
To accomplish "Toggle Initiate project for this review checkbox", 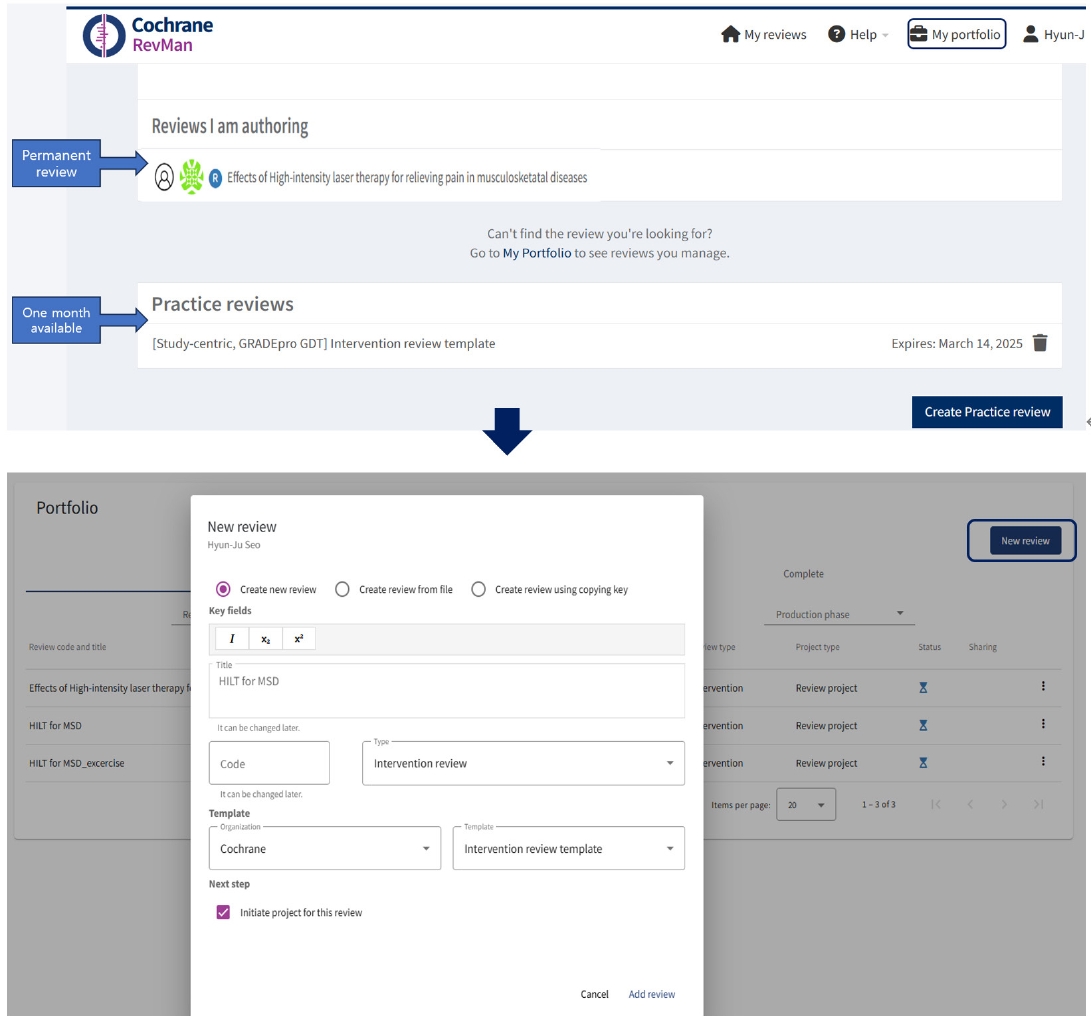I will [223, 912].
